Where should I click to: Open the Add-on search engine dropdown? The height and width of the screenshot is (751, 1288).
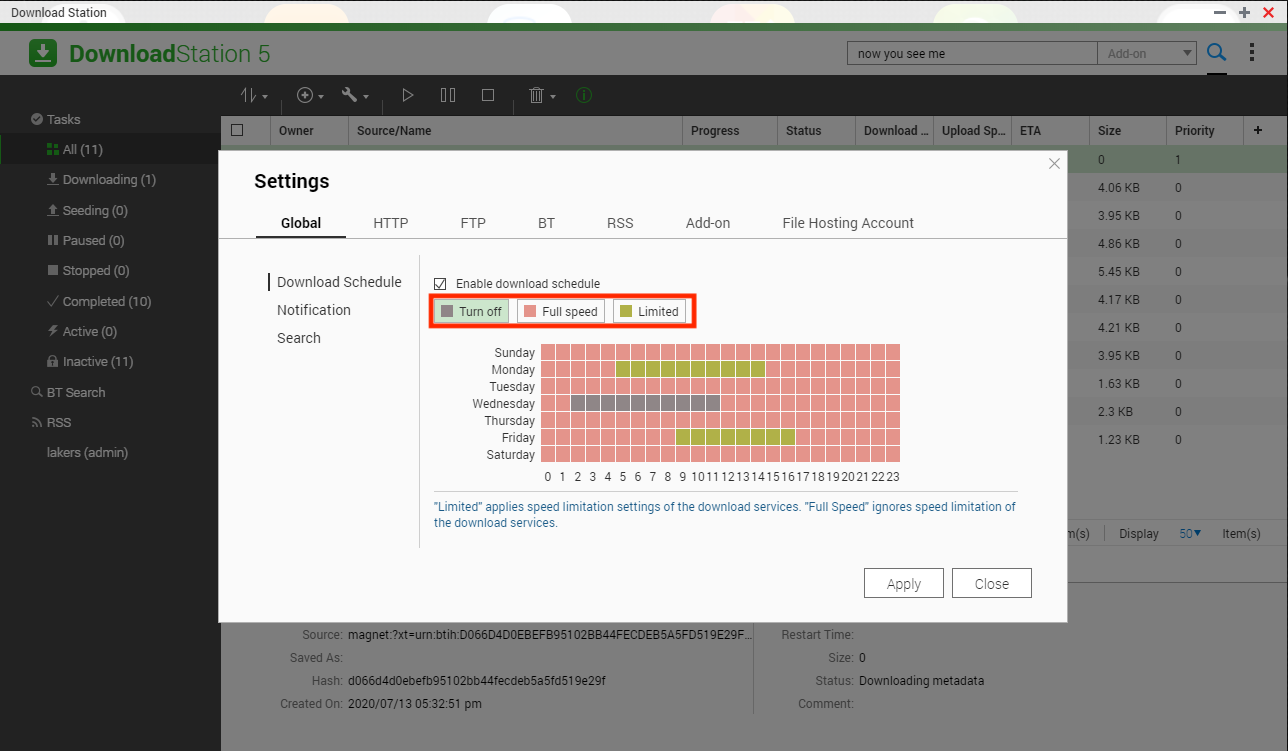(1146, 54)
